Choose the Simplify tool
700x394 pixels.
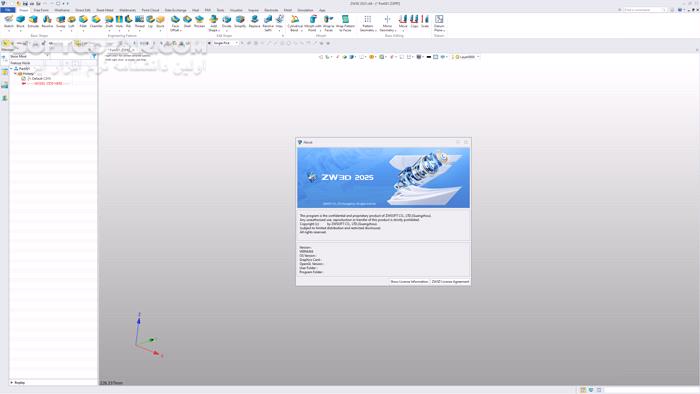pos(240,21)
